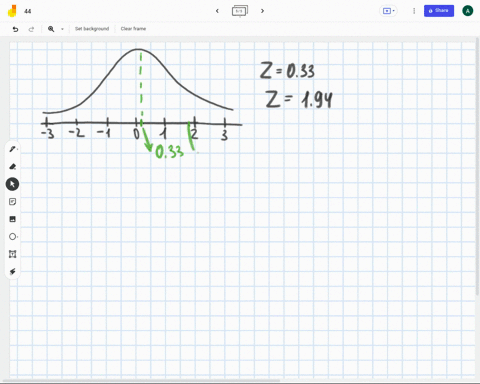Insert an image from the toolbar
Screen dimensions: 480x384
(12, 219)
